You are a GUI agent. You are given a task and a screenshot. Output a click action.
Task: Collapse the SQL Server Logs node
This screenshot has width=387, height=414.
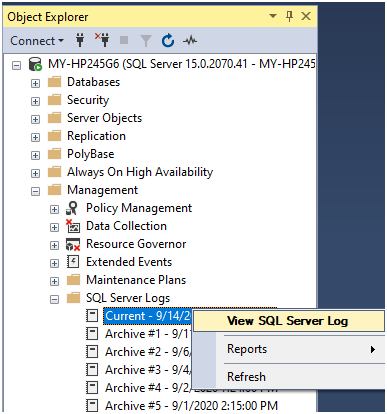tap(54, 299)
